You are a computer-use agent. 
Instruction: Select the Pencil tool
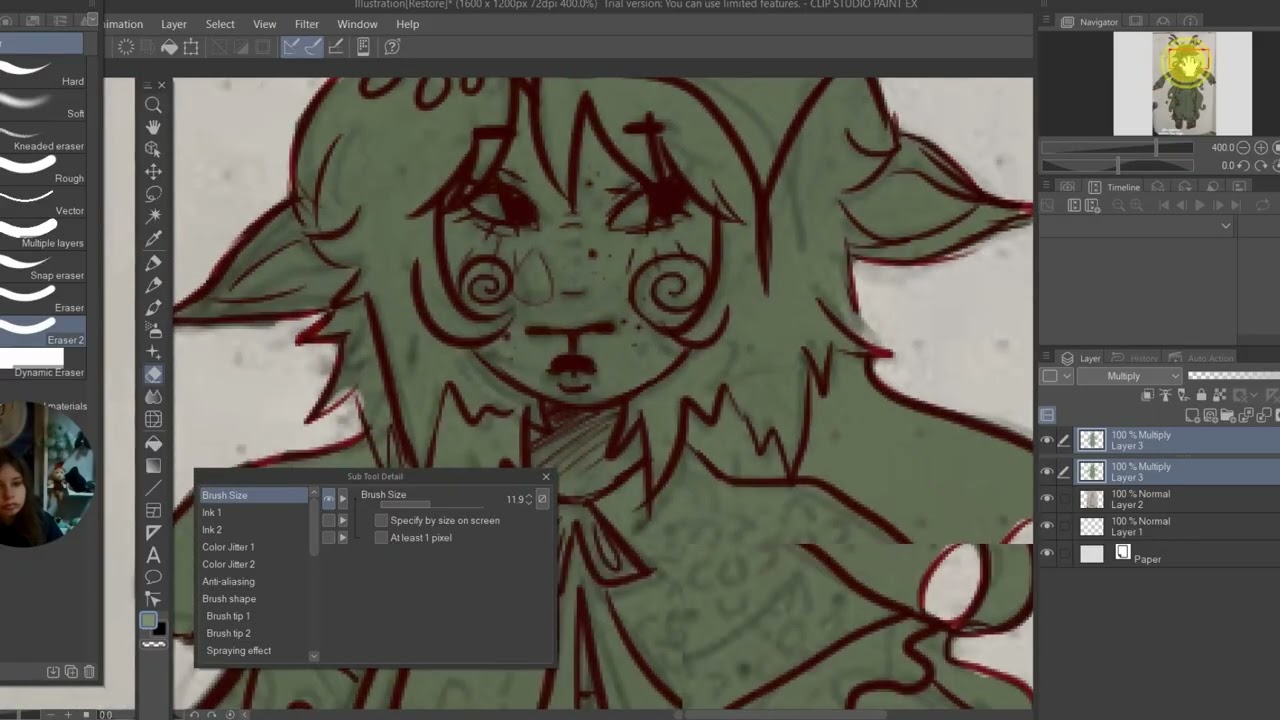[153, 285]
